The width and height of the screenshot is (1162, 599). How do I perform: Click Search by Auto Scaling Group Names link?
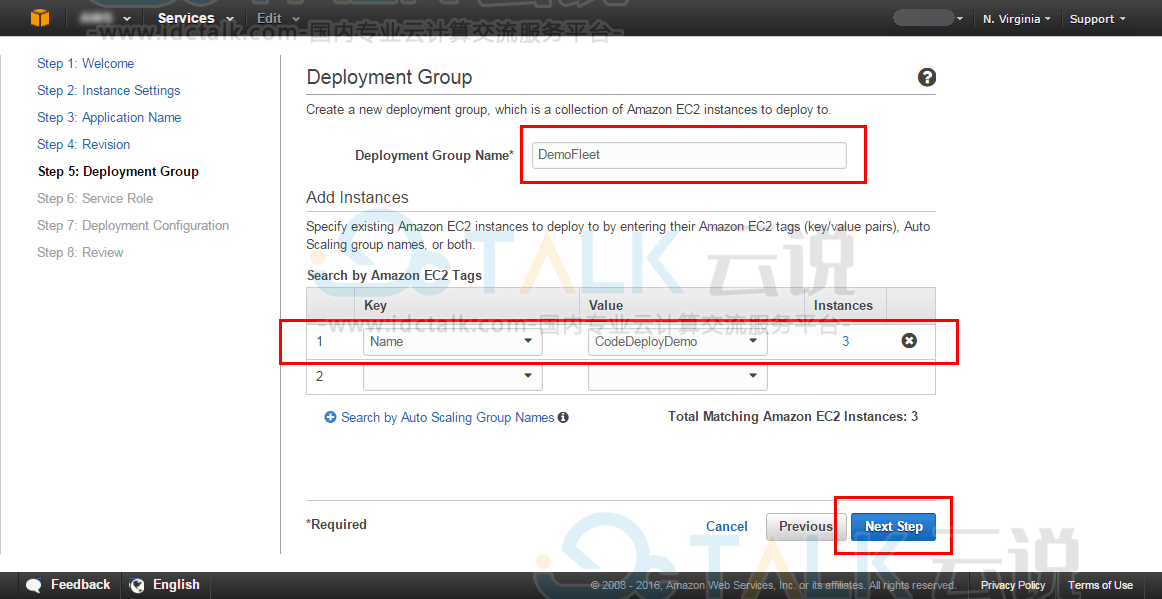448,417
